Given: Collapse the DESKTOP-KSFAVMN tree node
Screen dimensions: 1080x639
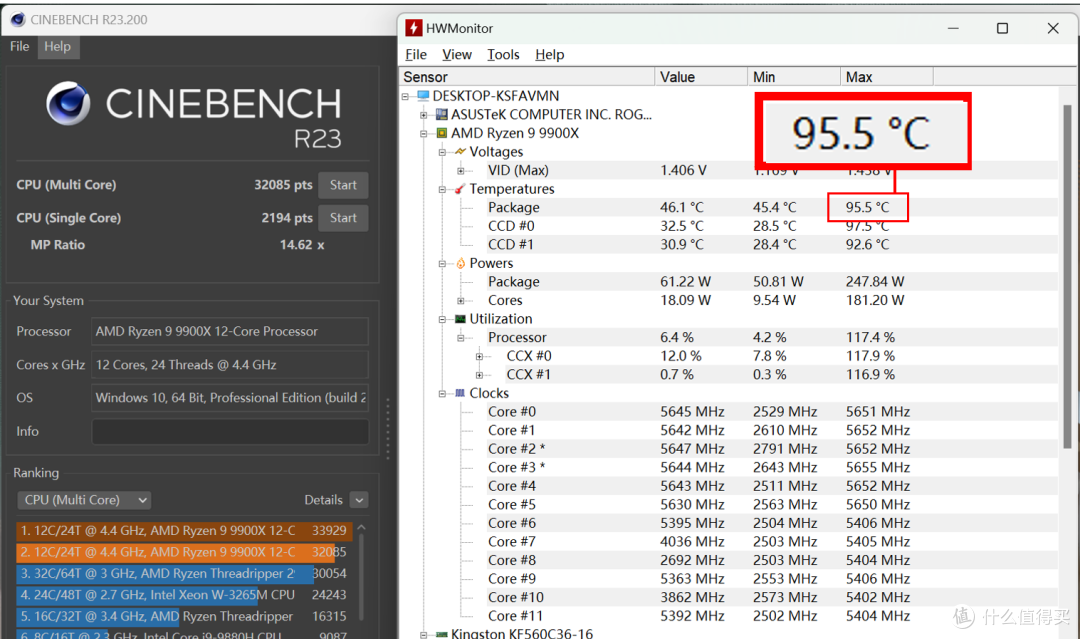Looking at the screenshot, I should (406, 96).
